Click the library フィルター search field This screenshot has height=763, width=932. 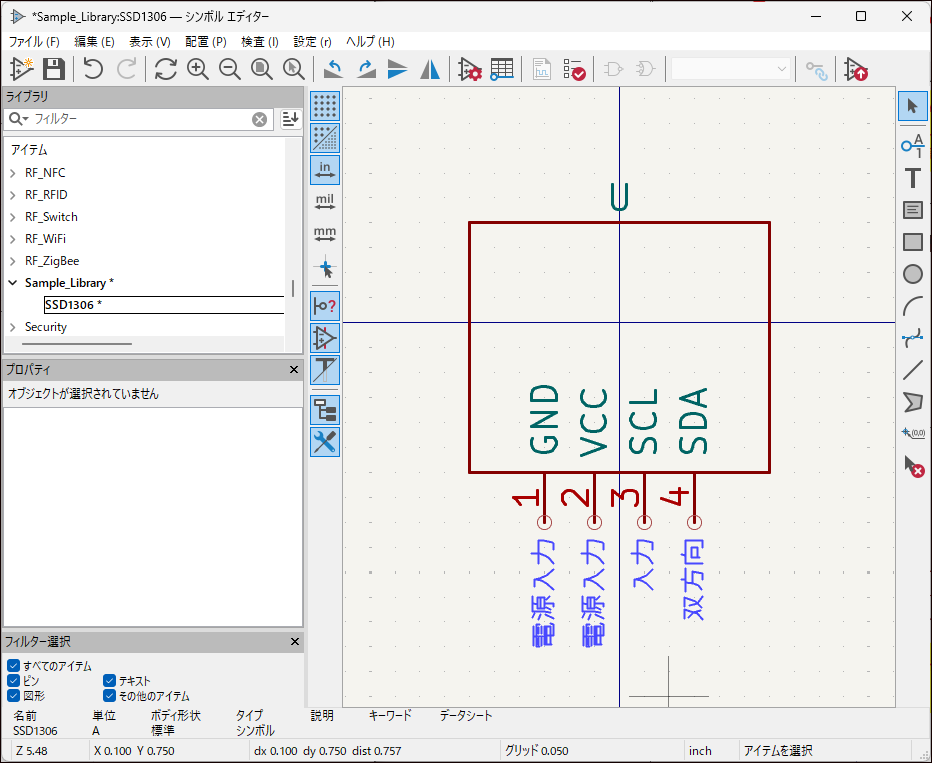[x=140, y=119]
